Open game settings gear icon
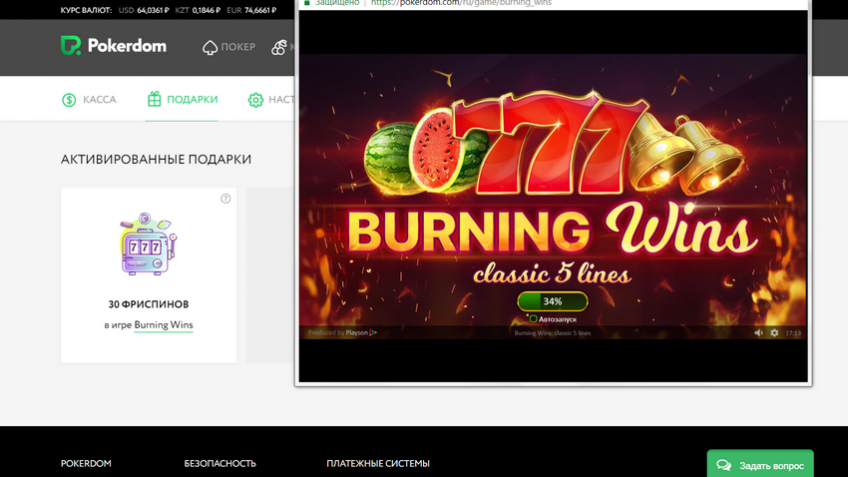This screenshot has width=848, height=477. point(774,333)
